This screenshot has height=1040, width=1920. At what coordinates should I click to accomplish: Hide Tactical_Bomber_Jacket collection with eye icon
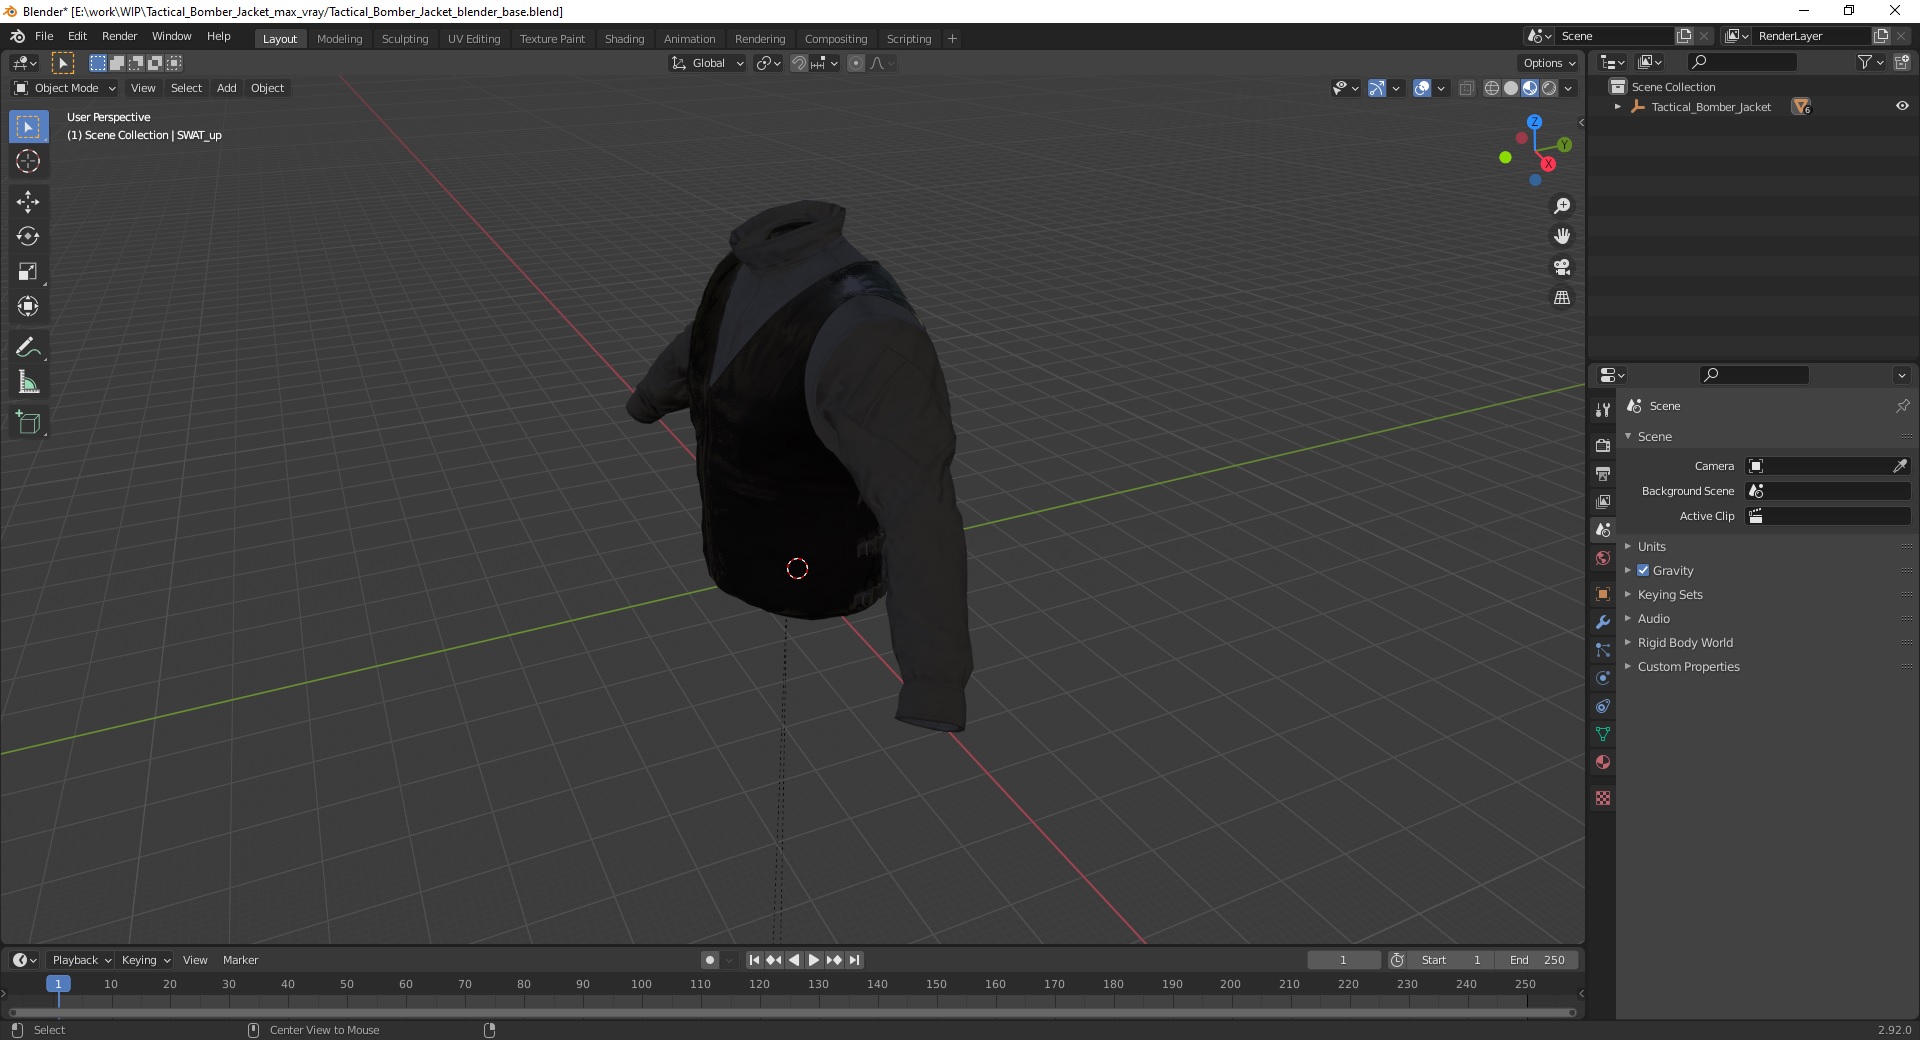pyautogui.click(x=1902, y=106)
